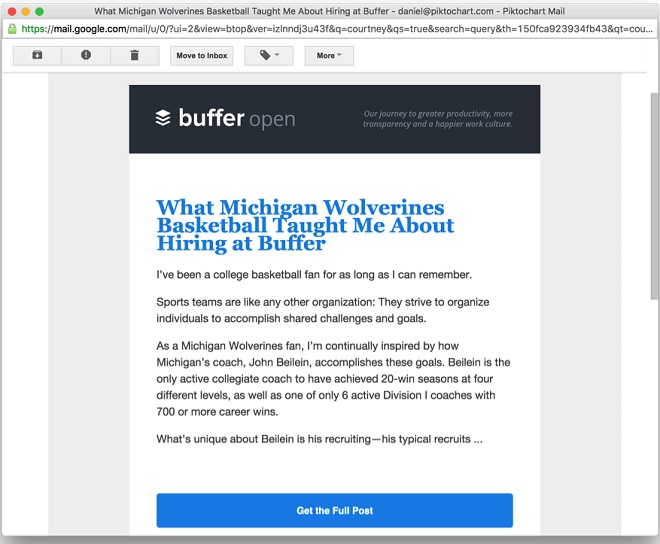Delete the email using the trash icon
660x544 pixels.
(135, 56)
